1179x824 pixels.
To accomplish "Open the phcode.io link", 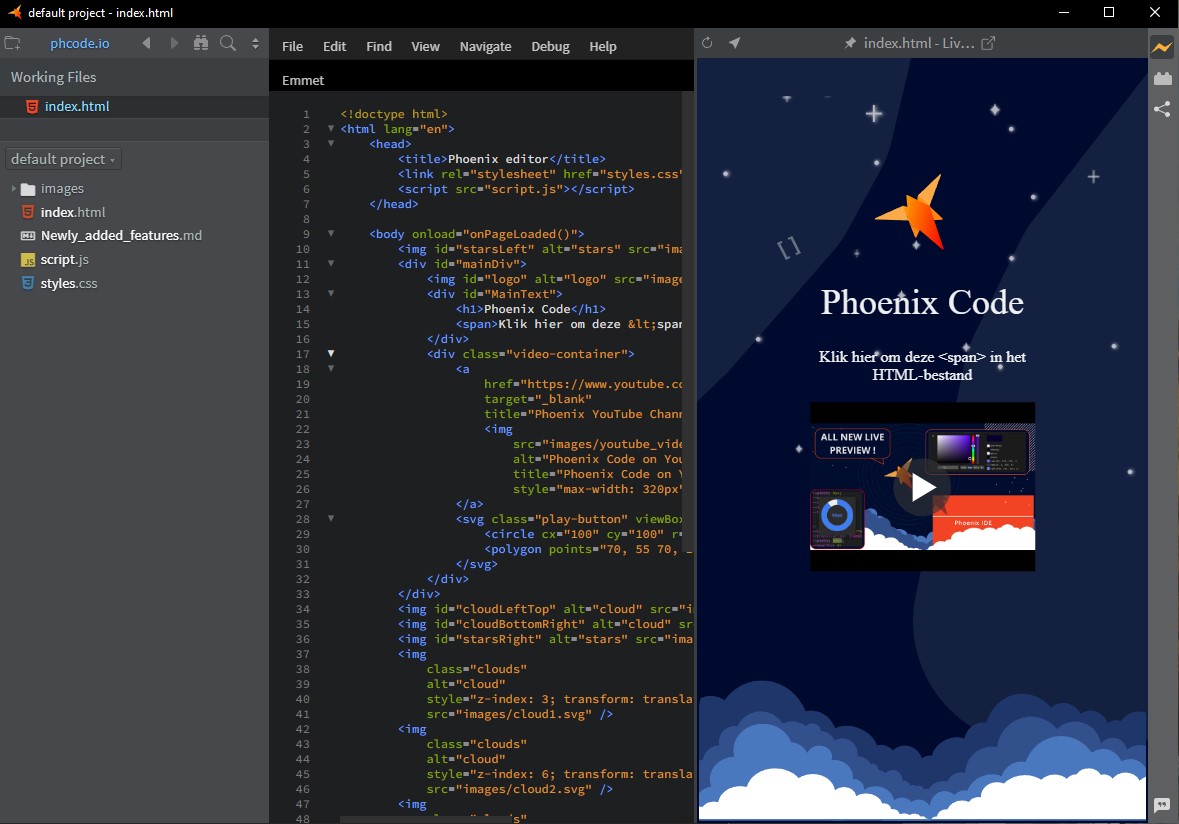I will point(80,44).
